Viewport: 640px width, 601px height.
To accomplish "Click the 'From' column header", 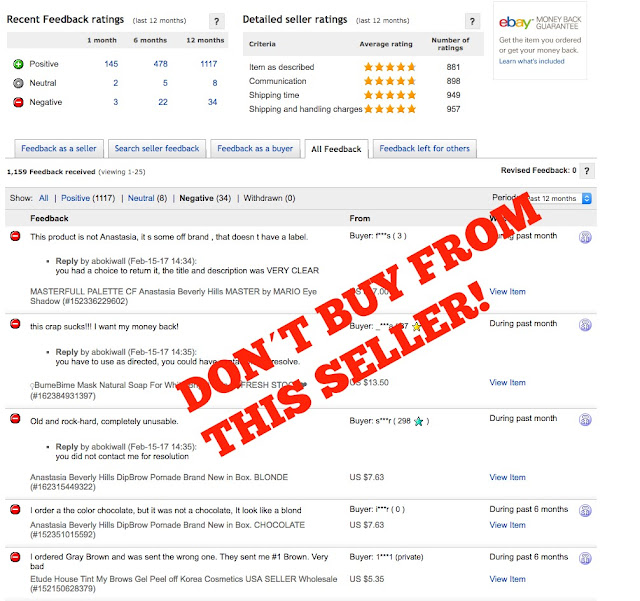I will tap(360, 218).
